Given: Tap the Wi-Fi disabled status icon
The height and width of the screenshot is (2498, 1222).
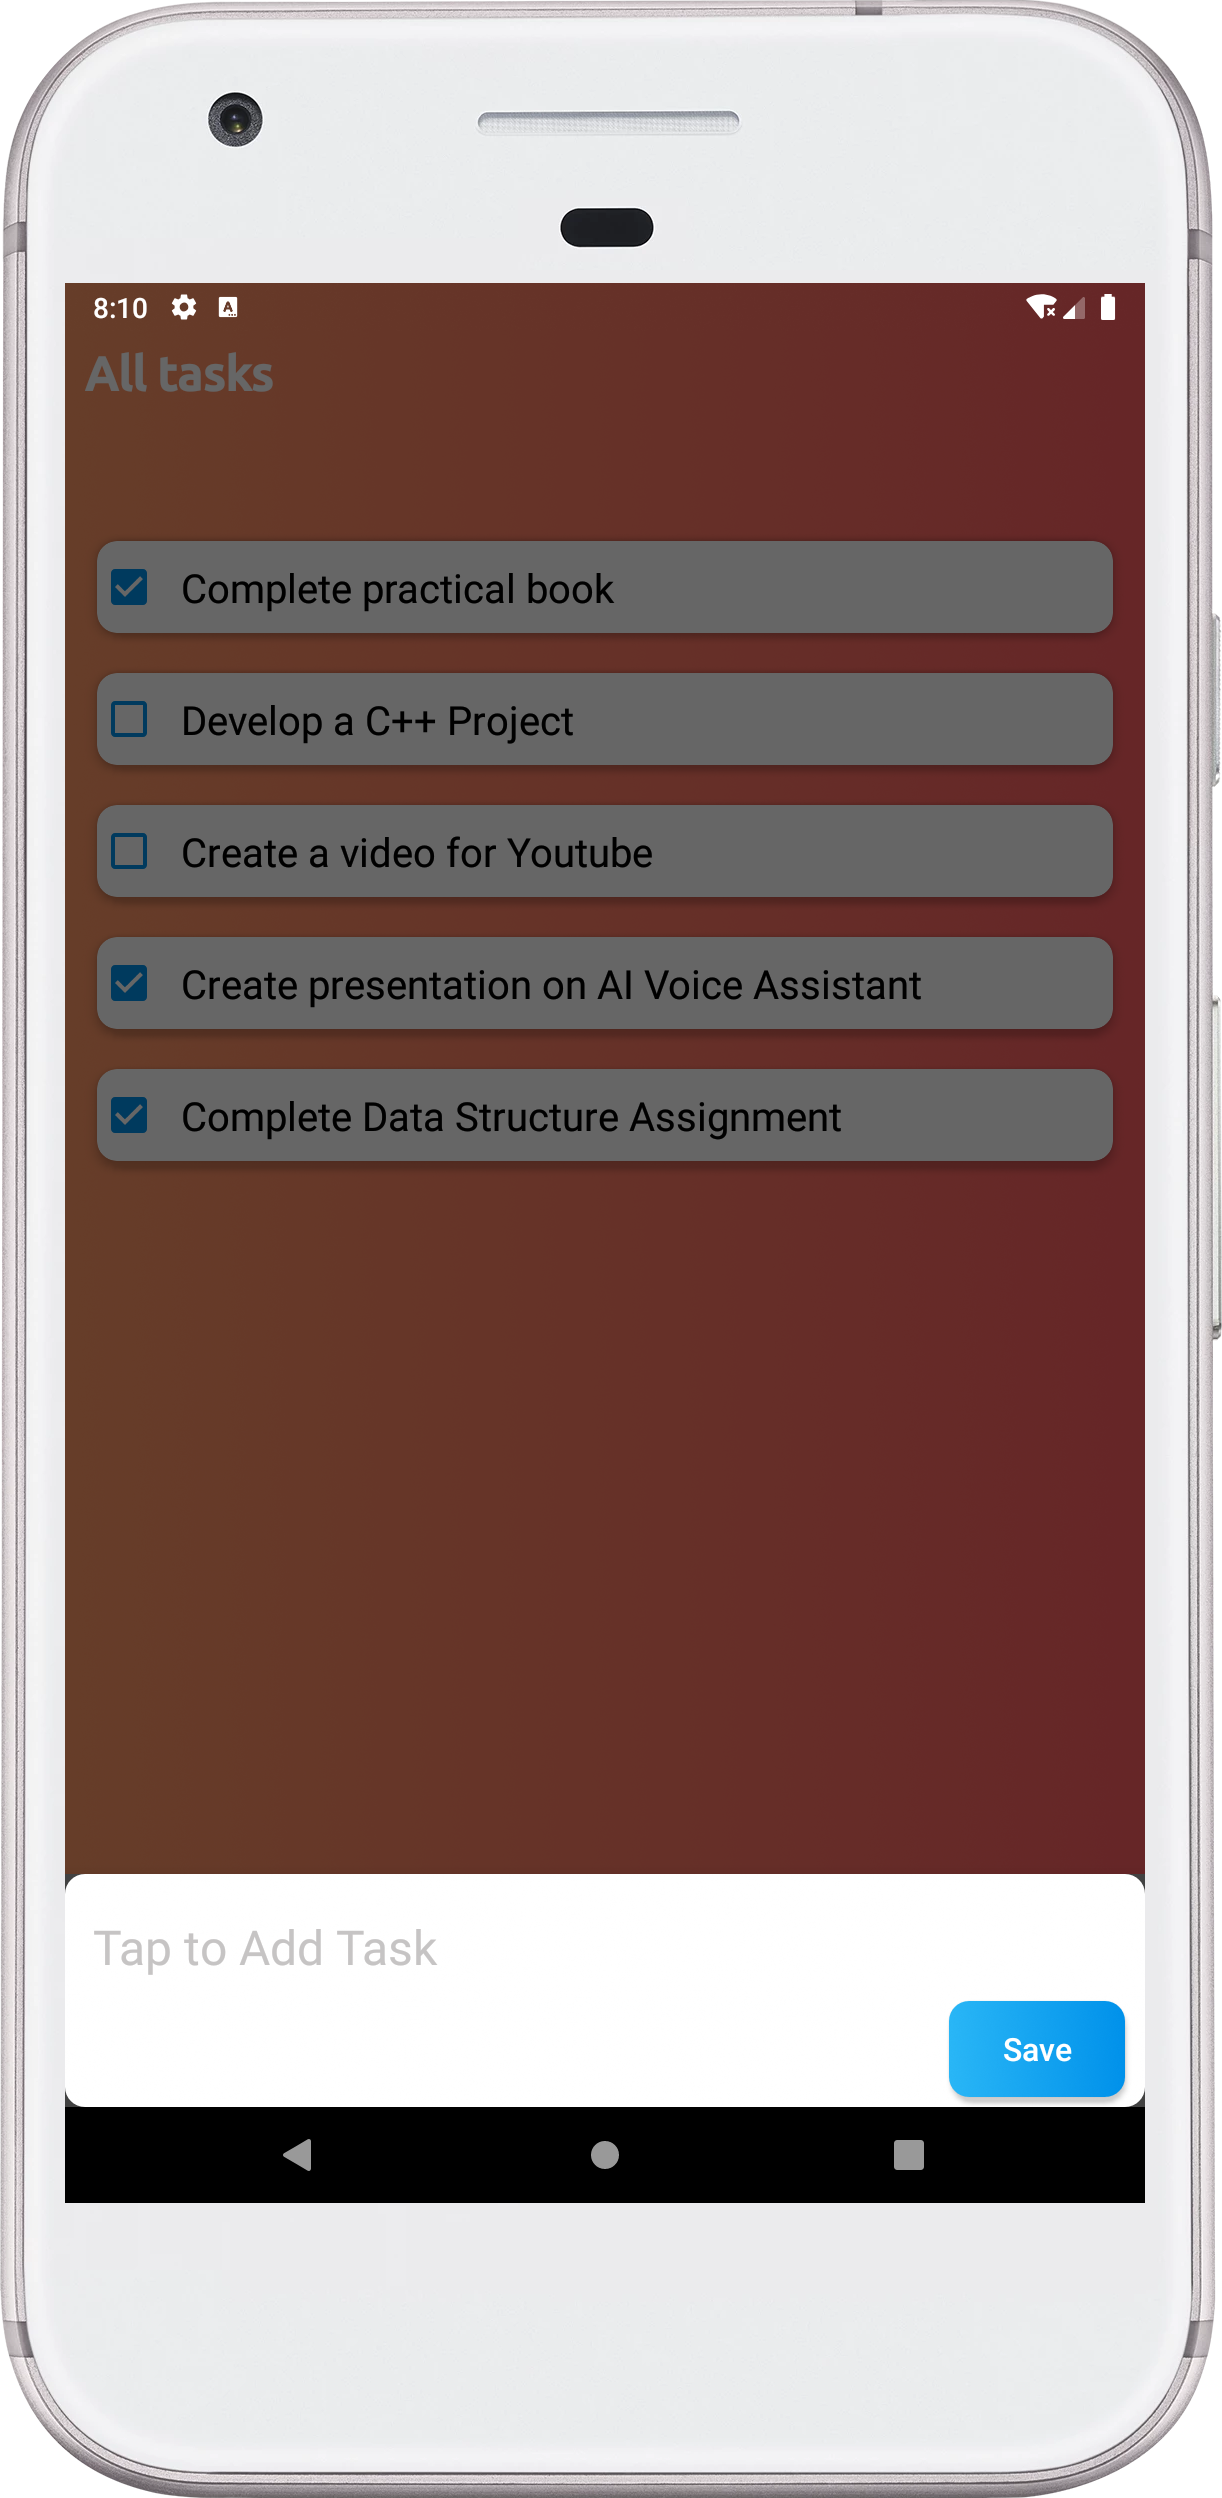Looking at the screenshot, I should 1042,308.
